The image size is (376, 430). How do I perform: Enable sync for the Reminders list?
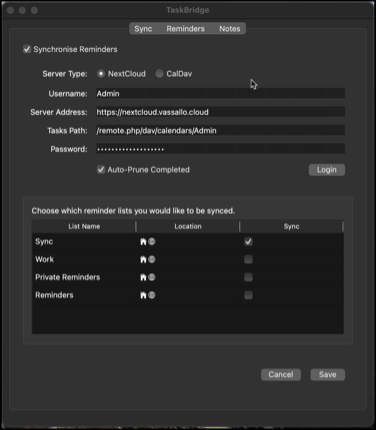point(248,295)
